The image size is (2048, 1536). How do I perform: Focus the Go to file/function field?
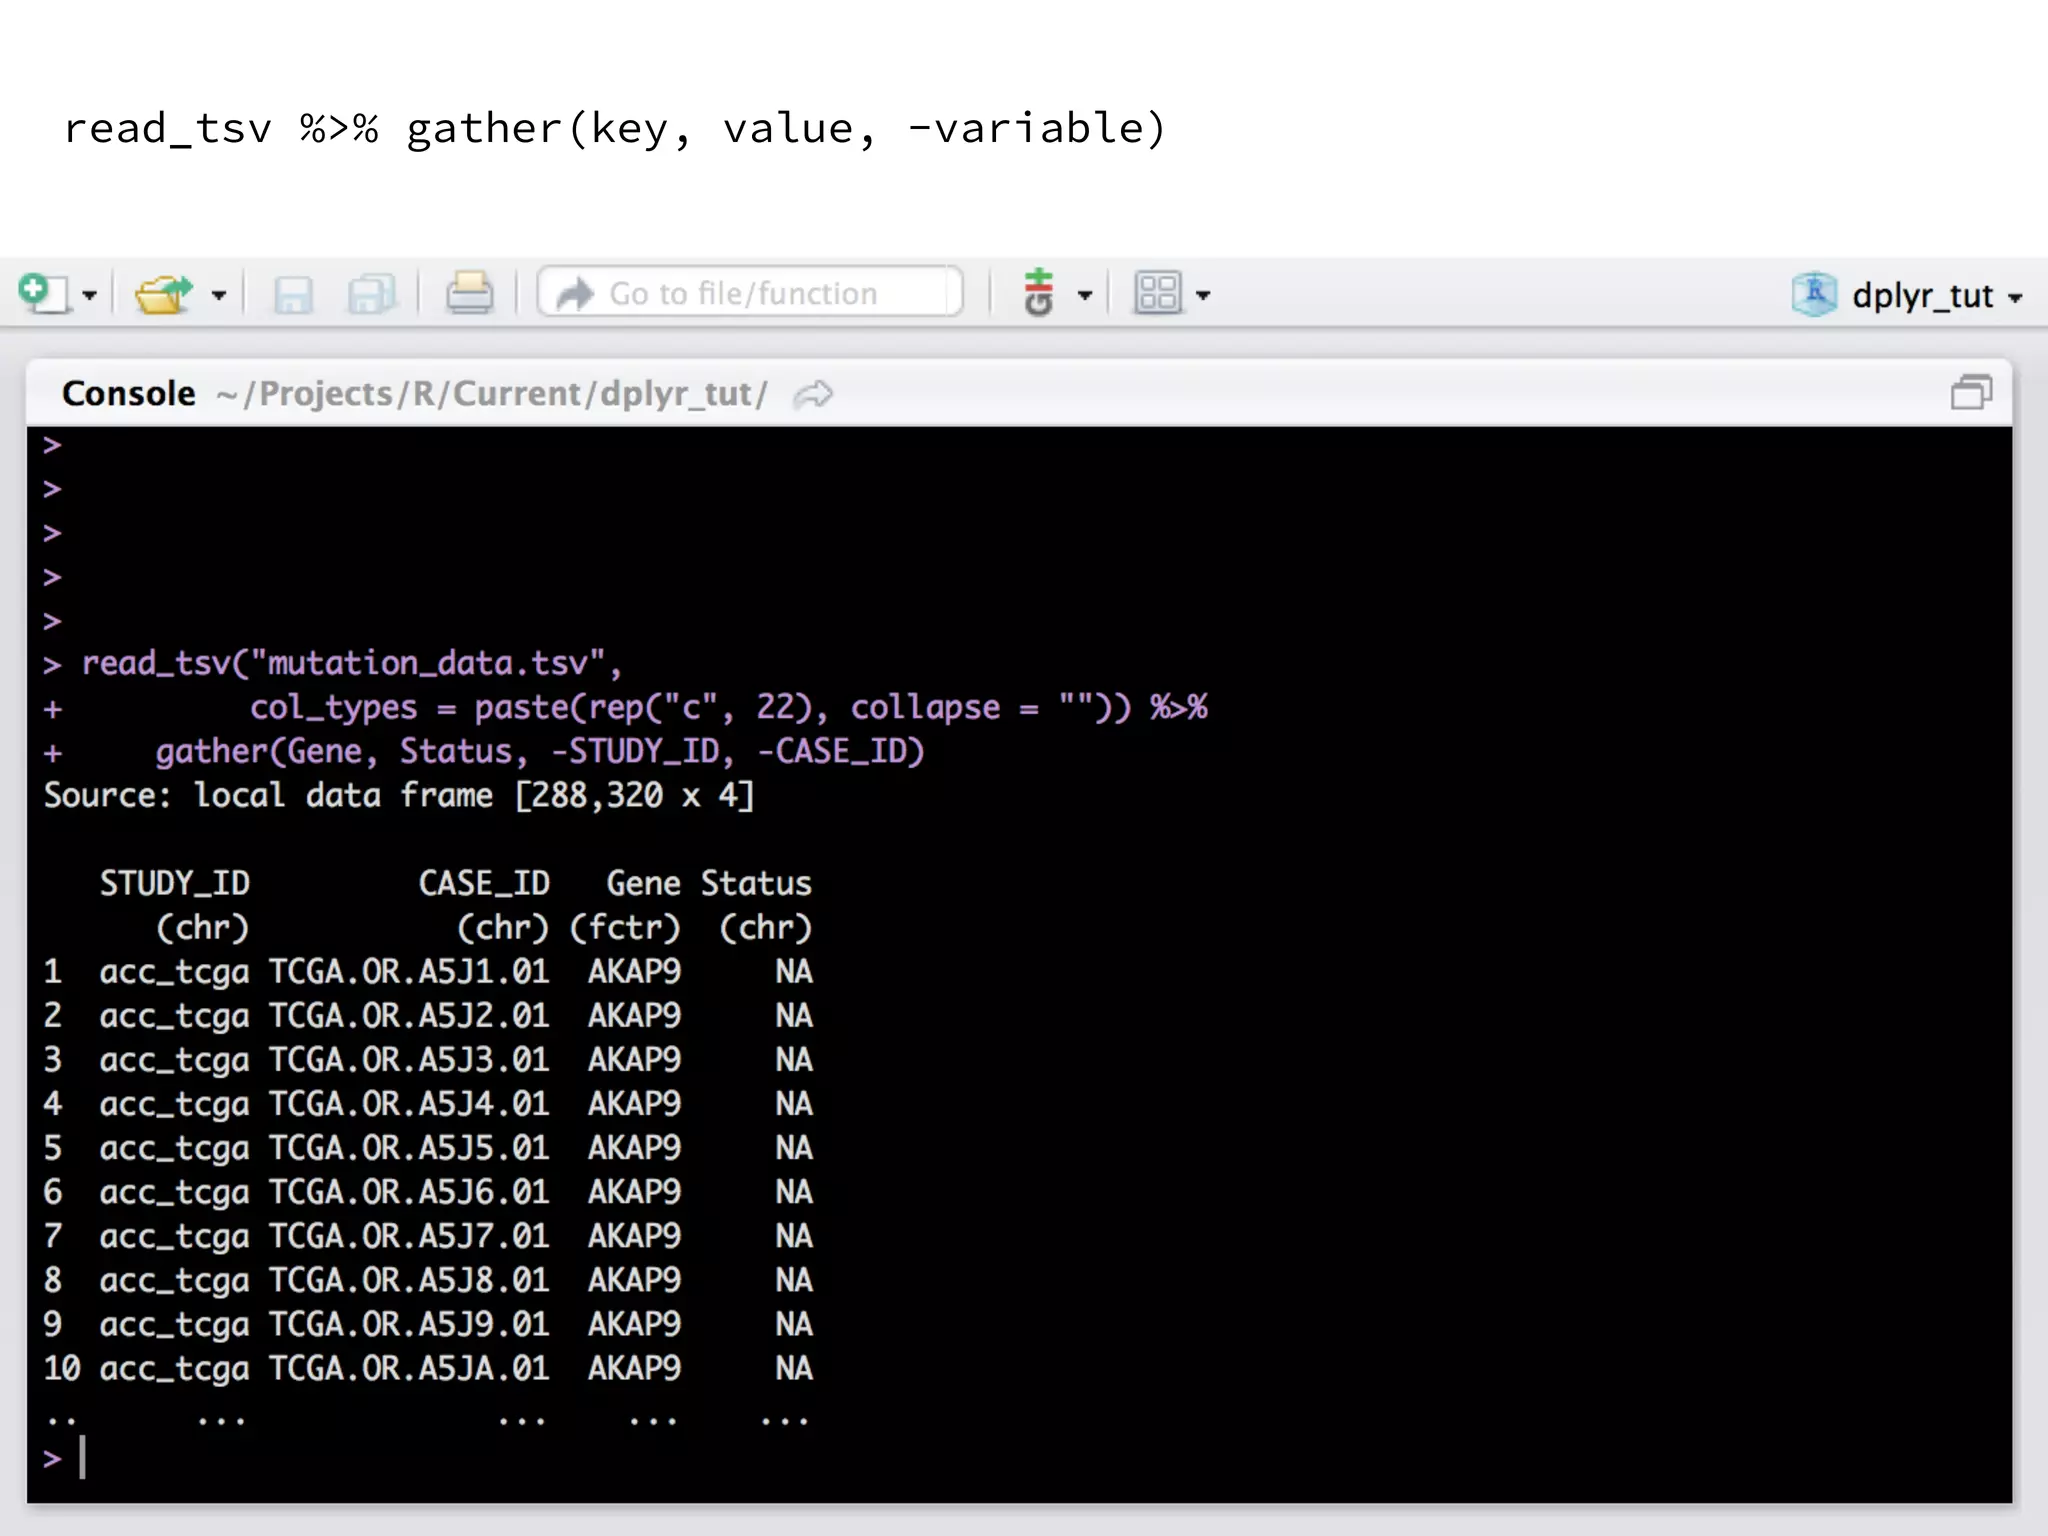point(750,293)
